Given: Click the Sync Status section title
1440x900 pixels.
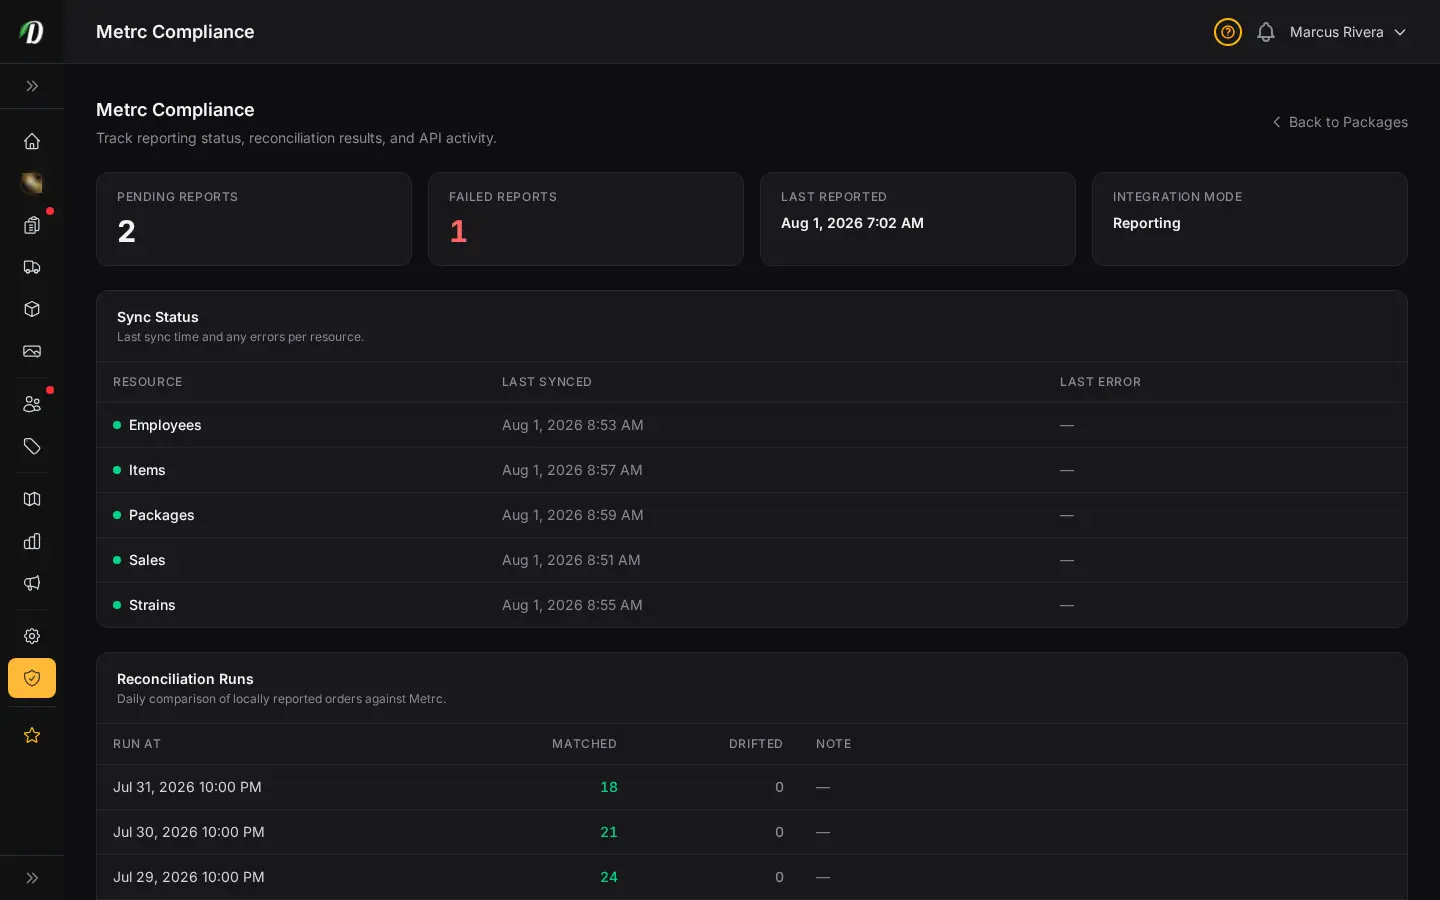Looking at the screenshot, I should click(158, 317).
